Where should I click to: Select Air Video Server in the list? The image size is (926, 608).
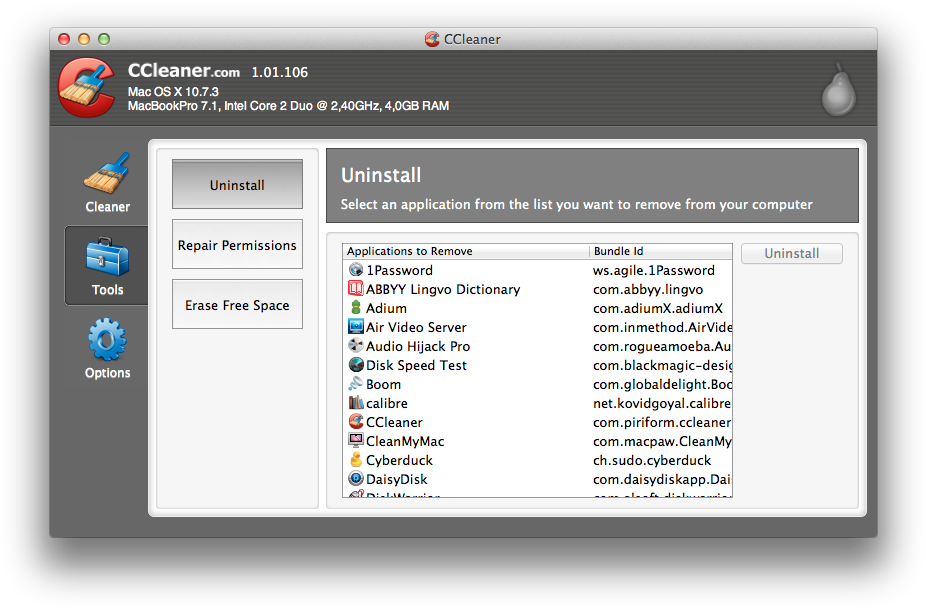(416, 327)
